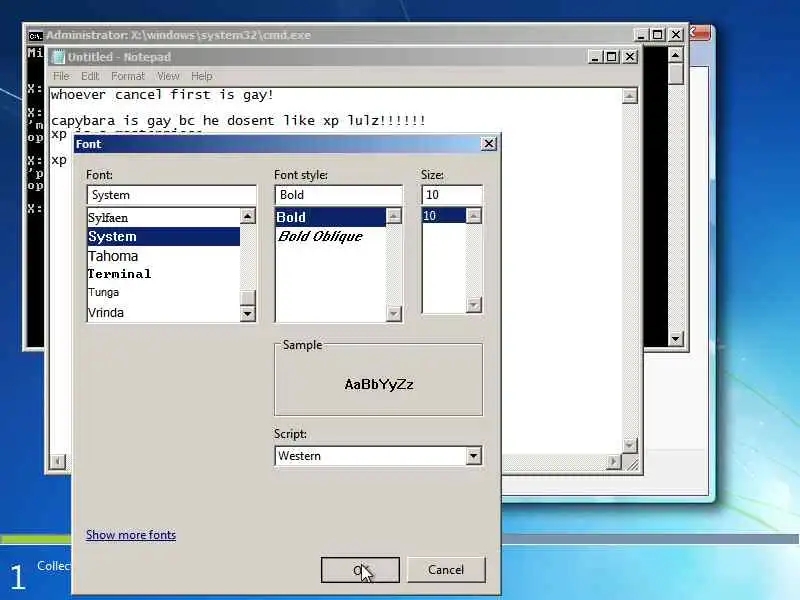The height and width of the screenshot is (600, 800).
Task: Click Notepad horizontal scroll left arrow
Action: click(x=58, y=462)
